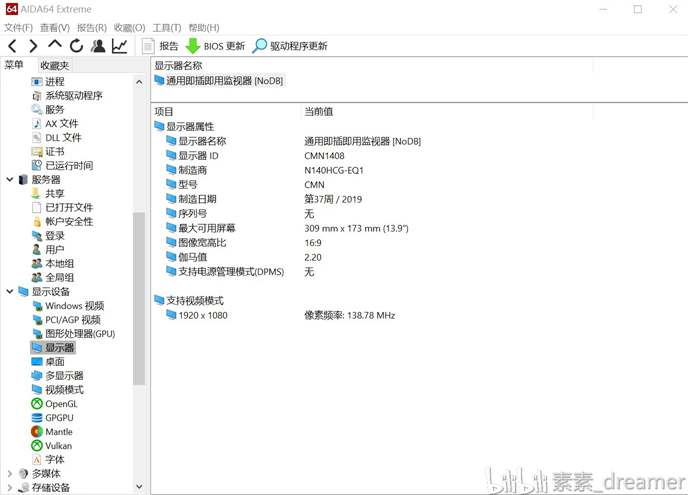Viewport: 688px width, 495px height.
Task: Click the Forward navigation arrow
Action: click(33, 46)
